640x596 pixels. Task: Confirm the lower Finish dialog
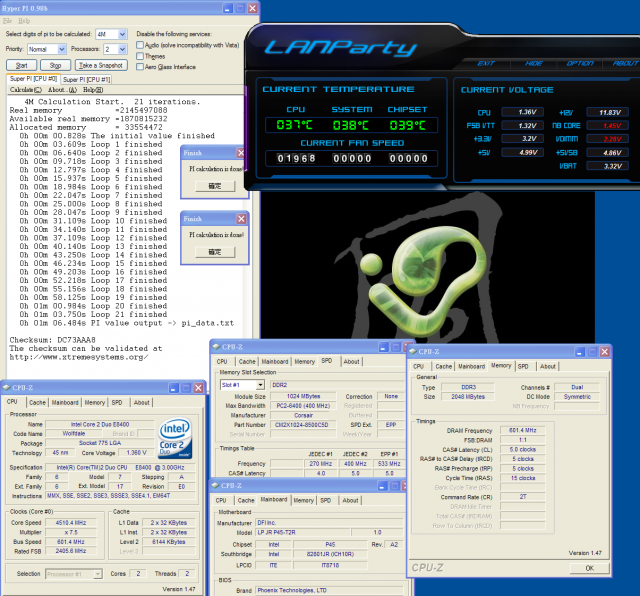point(215,252)
